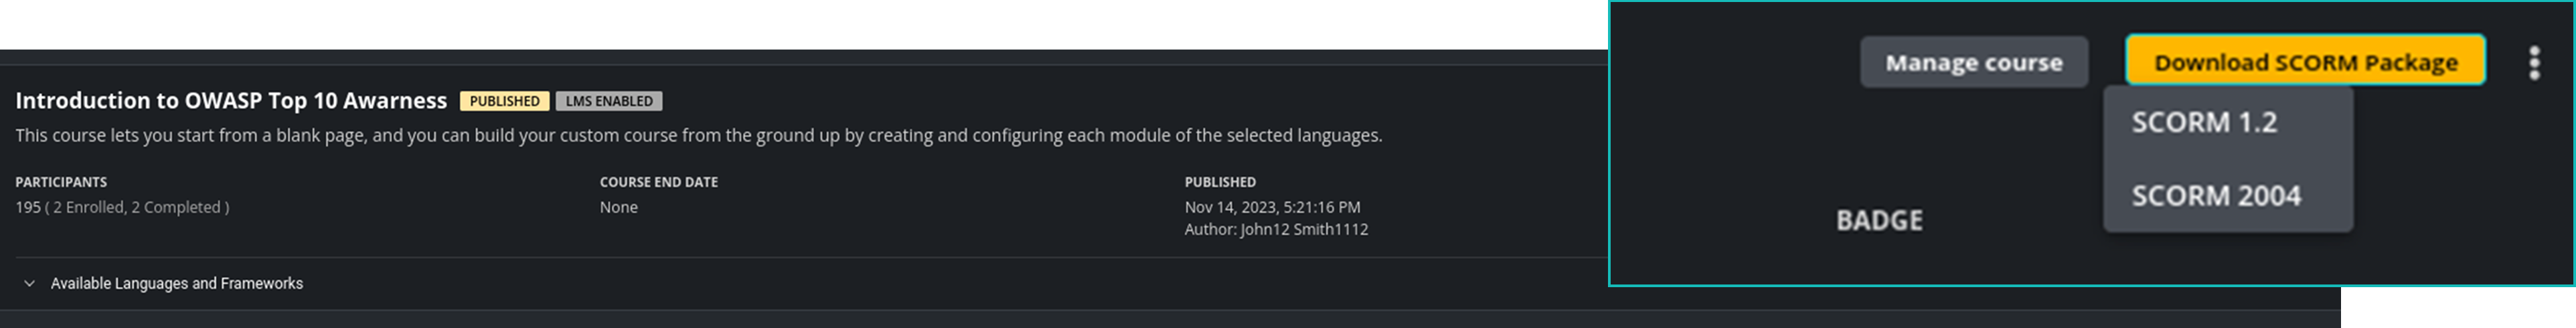Click the BADGE label

(1878, 220)
